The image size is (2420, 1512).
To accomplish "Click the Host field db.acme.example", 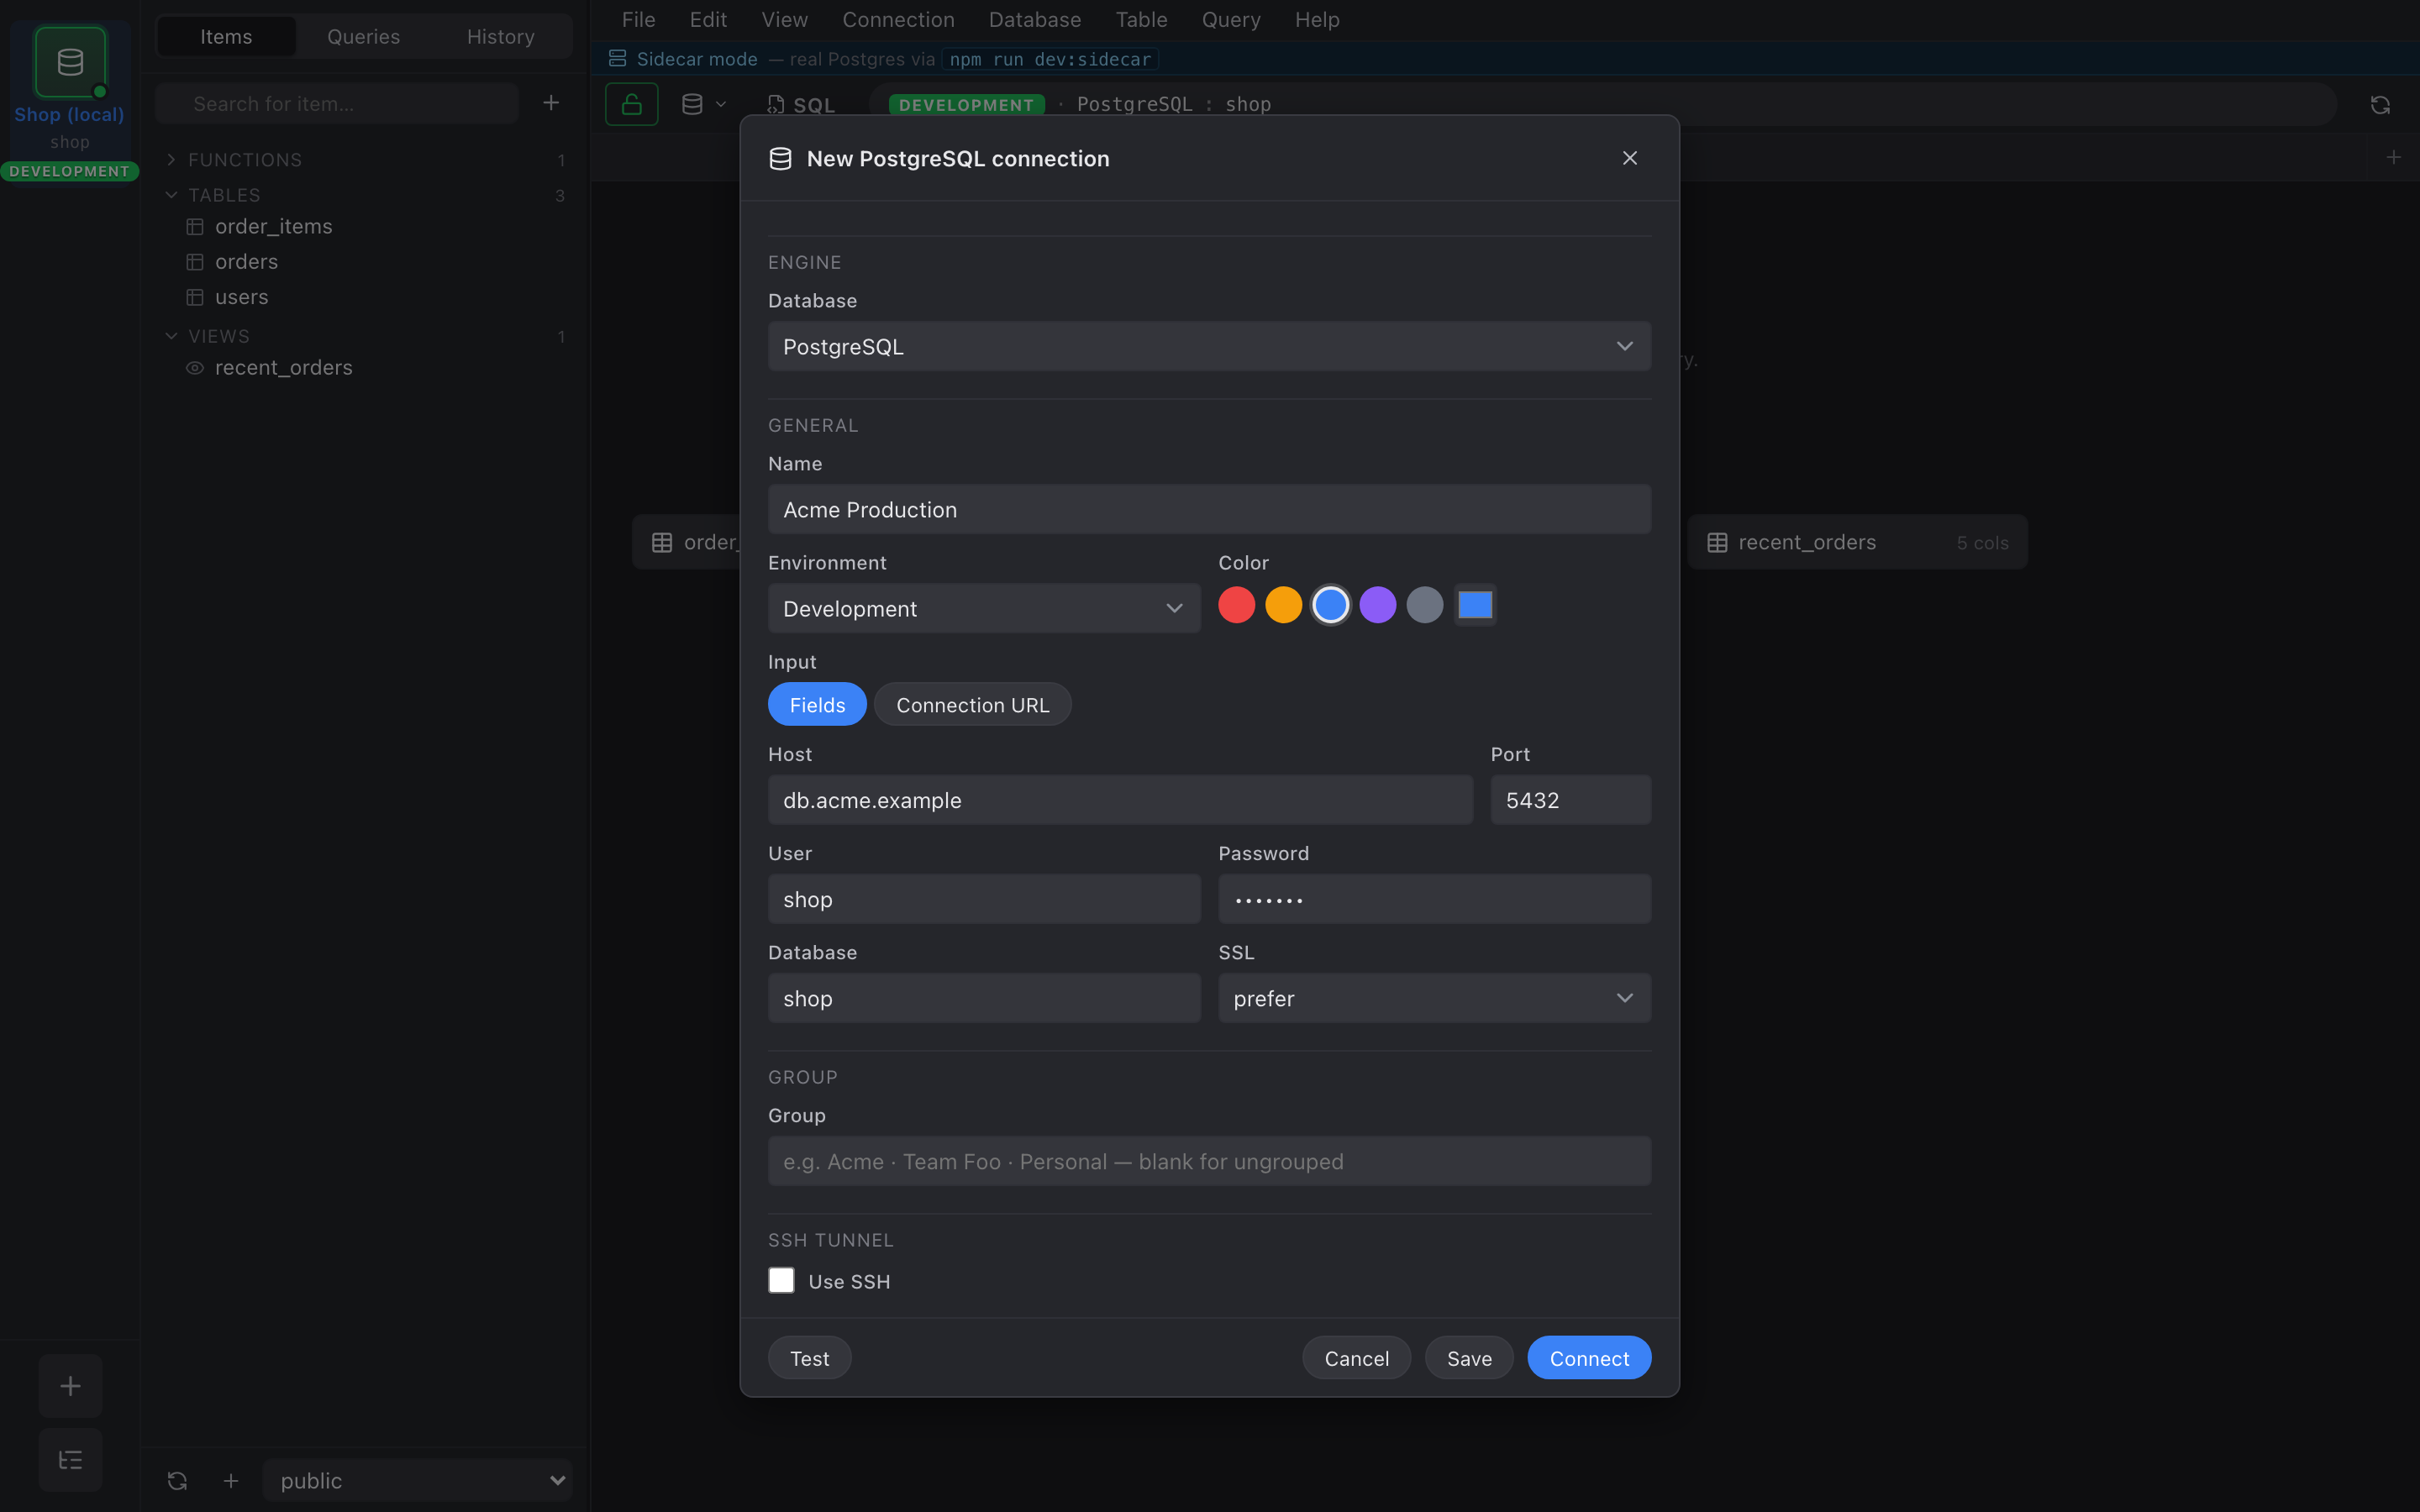I will coord(1120,800).
